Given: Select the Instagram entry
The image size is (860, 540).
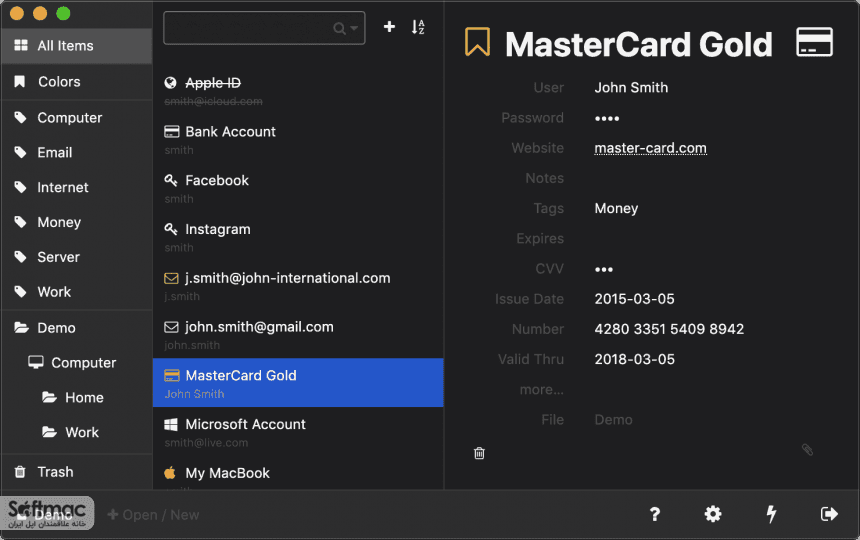Looking at the screenshot, I should 298,237.
